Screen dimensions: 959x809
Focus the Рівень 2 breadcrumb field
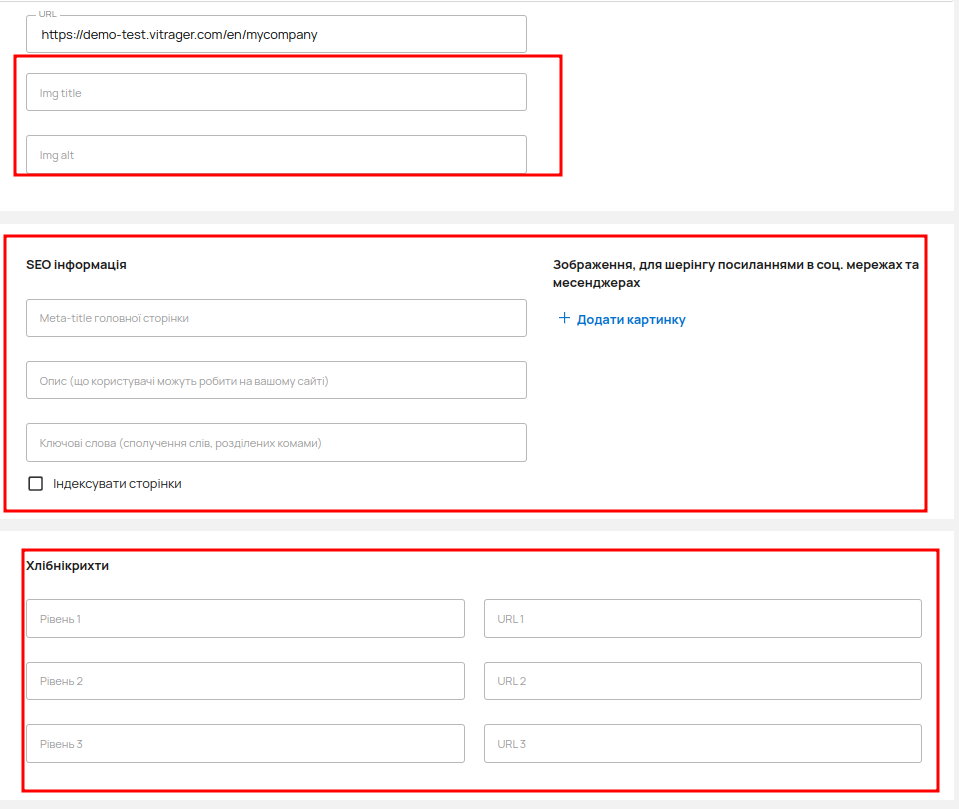tap(245, 681)
